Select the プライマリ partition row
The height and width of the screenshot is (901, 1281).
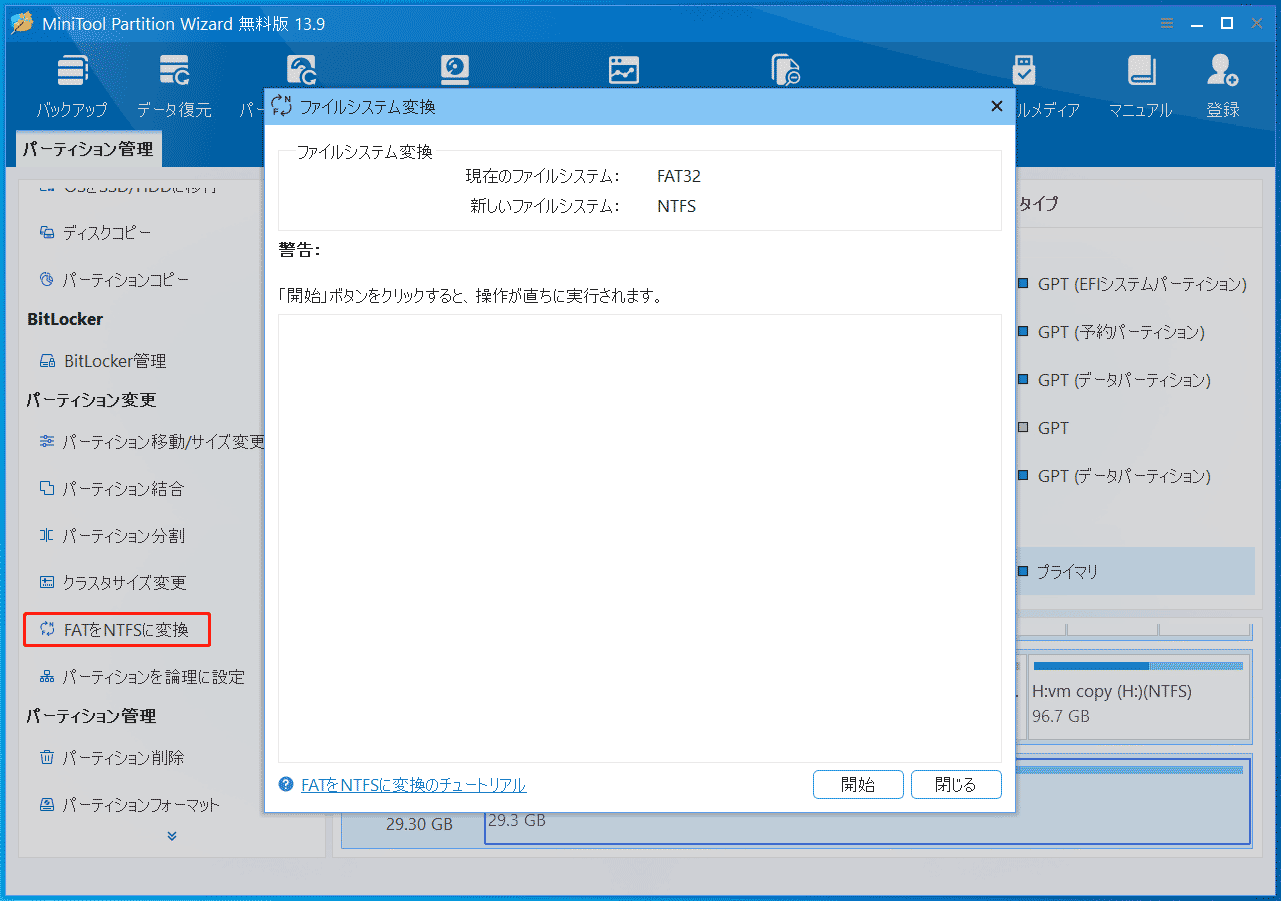pos(1135,572)
